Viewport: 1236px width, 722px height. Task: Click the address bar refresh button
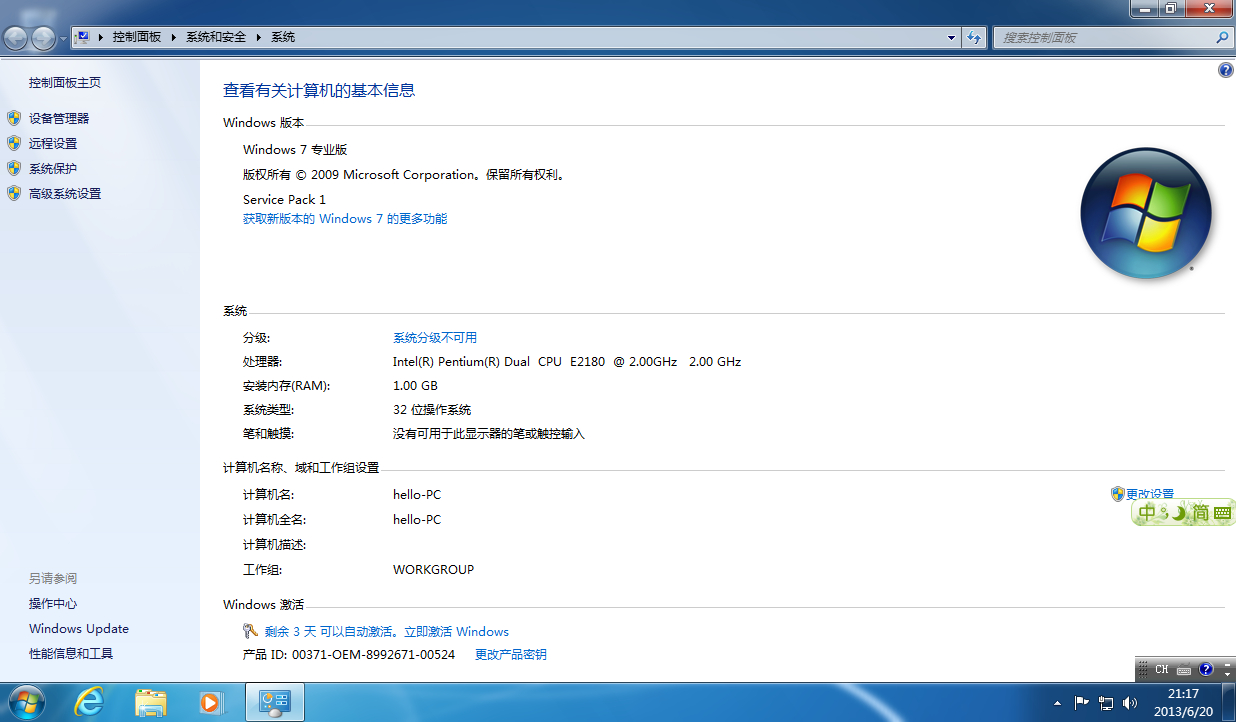(x=975, y=37)
